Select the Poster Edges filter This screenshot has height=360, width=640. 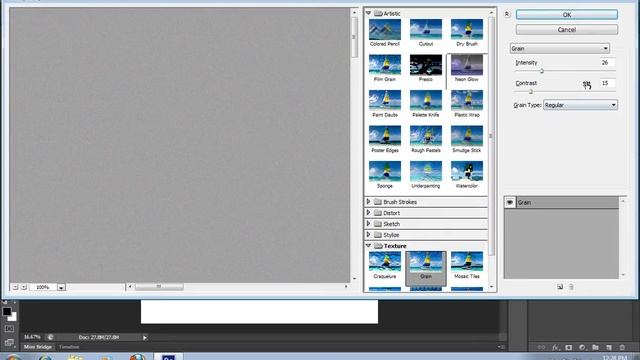pyautogui.click(x=384, y=136)
